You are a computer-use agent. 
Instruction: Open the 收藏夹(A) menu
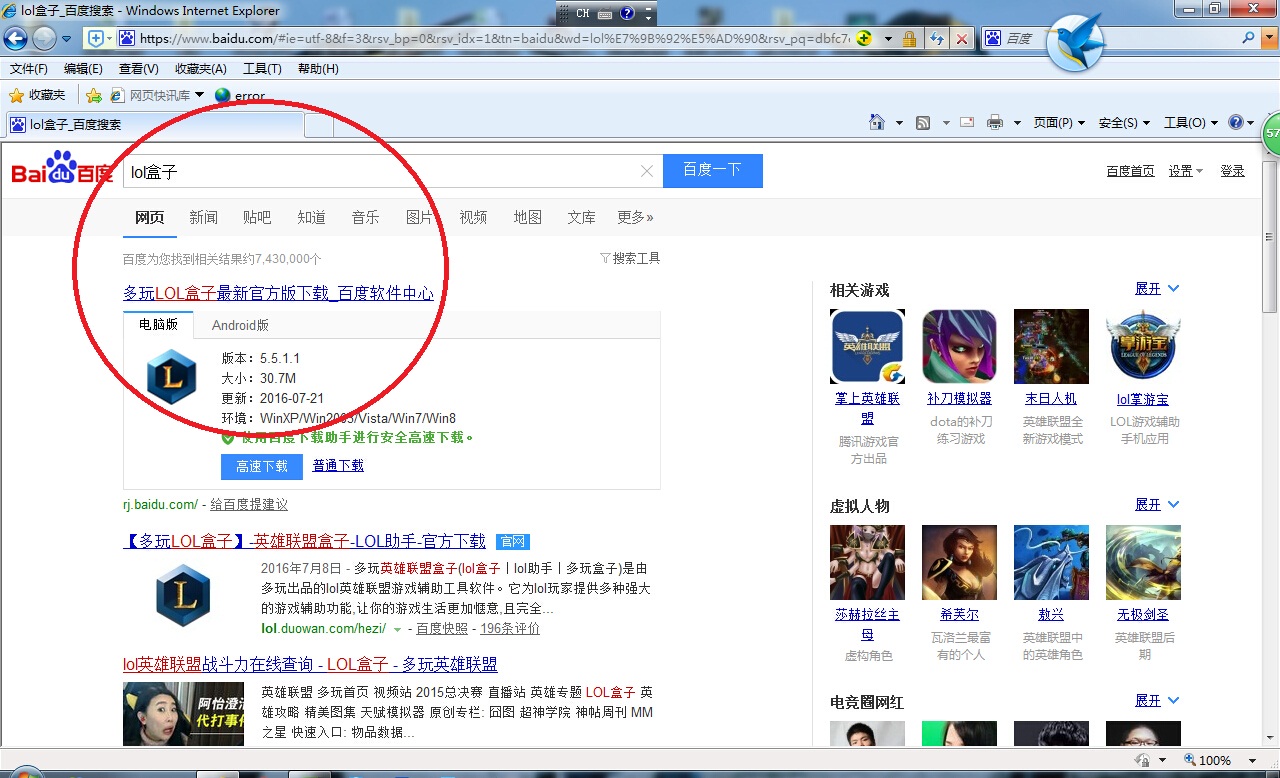click(x=200, y=69)
